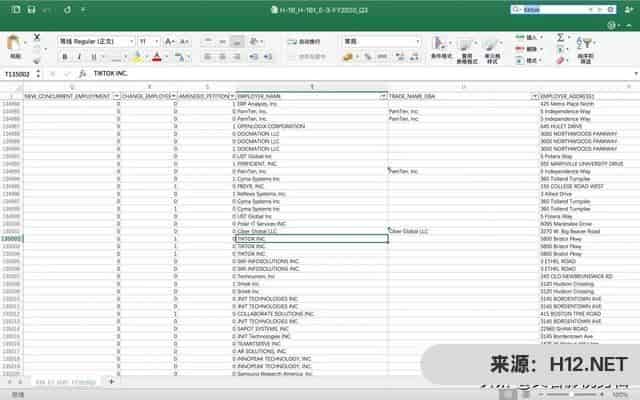Decrease indent
The width and height of the screenshot is (640, 400).
pyautogui.click(x=253, y=57)
